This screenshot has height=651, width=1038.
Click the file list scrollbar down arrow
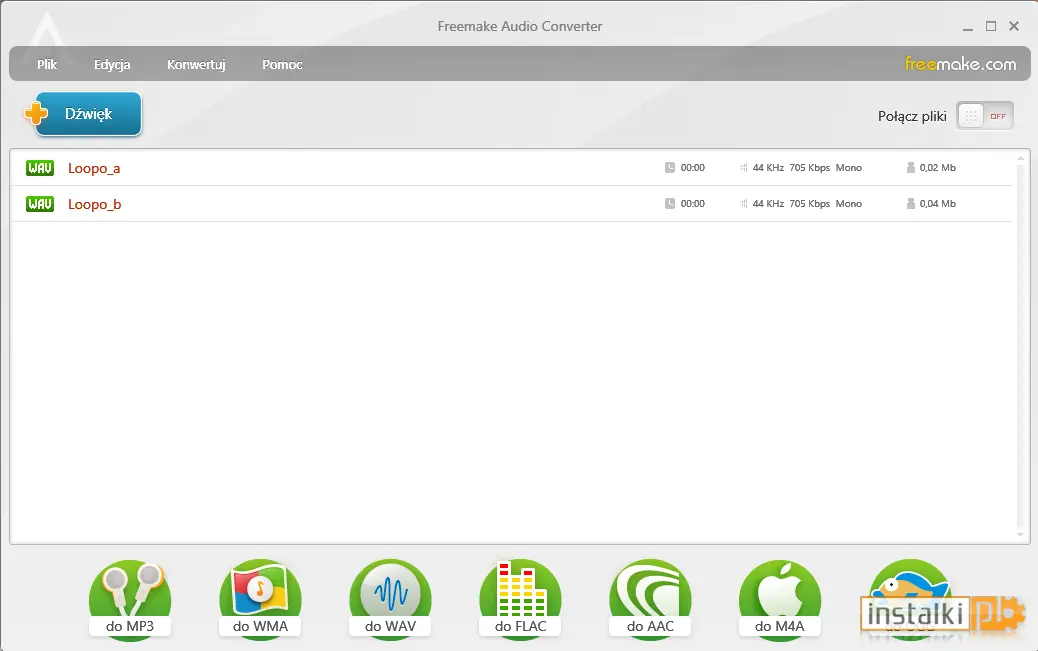1020,534
